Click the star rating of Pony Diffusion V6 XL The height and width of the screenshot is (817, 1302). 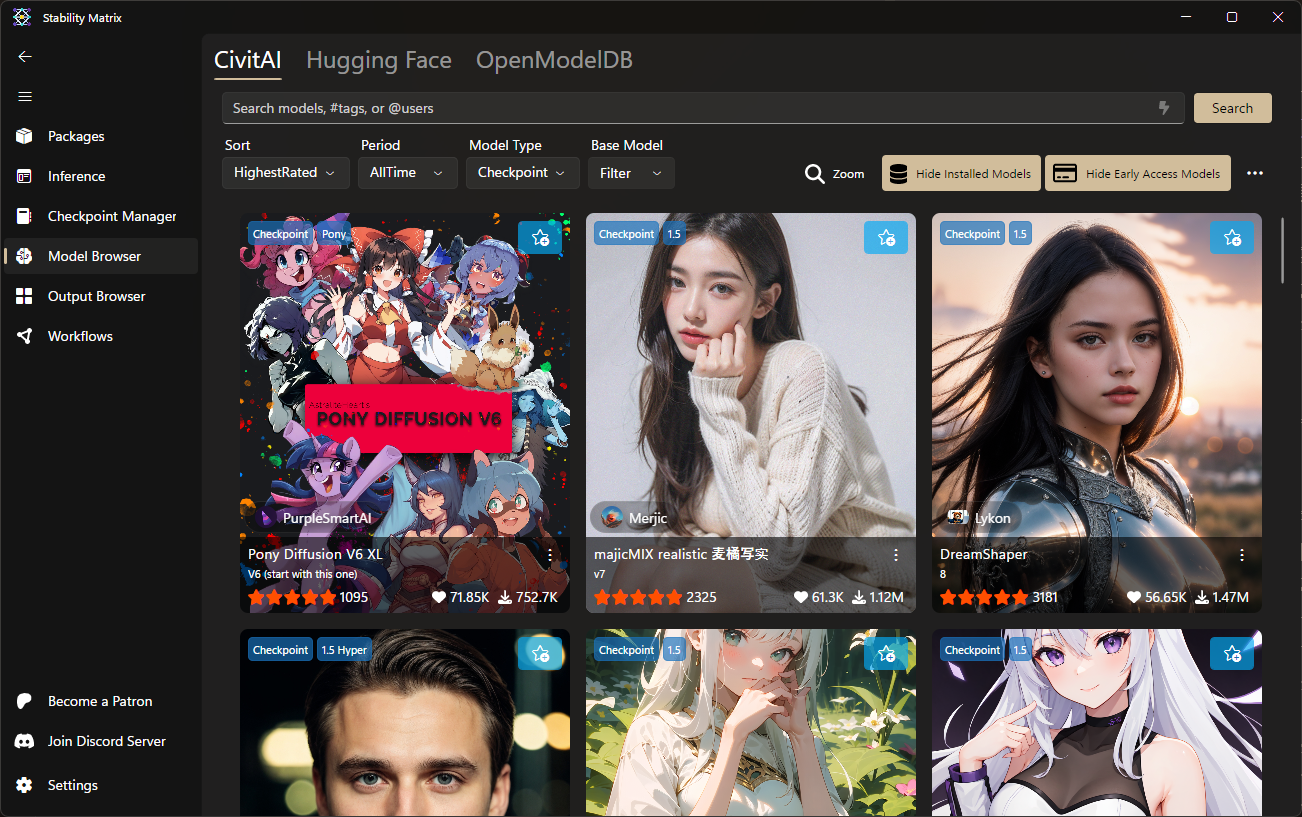click(292, 597)
